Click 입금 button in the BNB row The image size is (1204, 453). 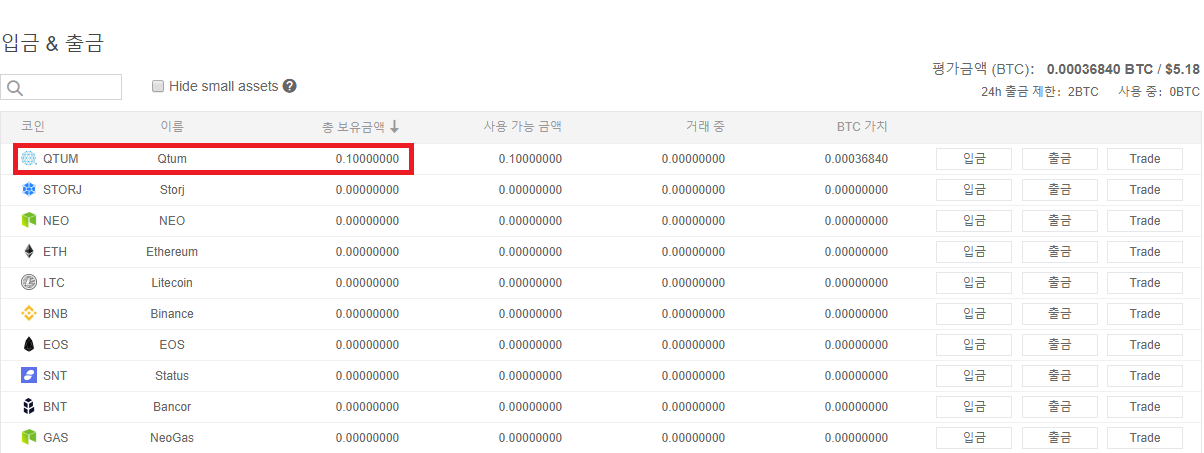[974, 314]
